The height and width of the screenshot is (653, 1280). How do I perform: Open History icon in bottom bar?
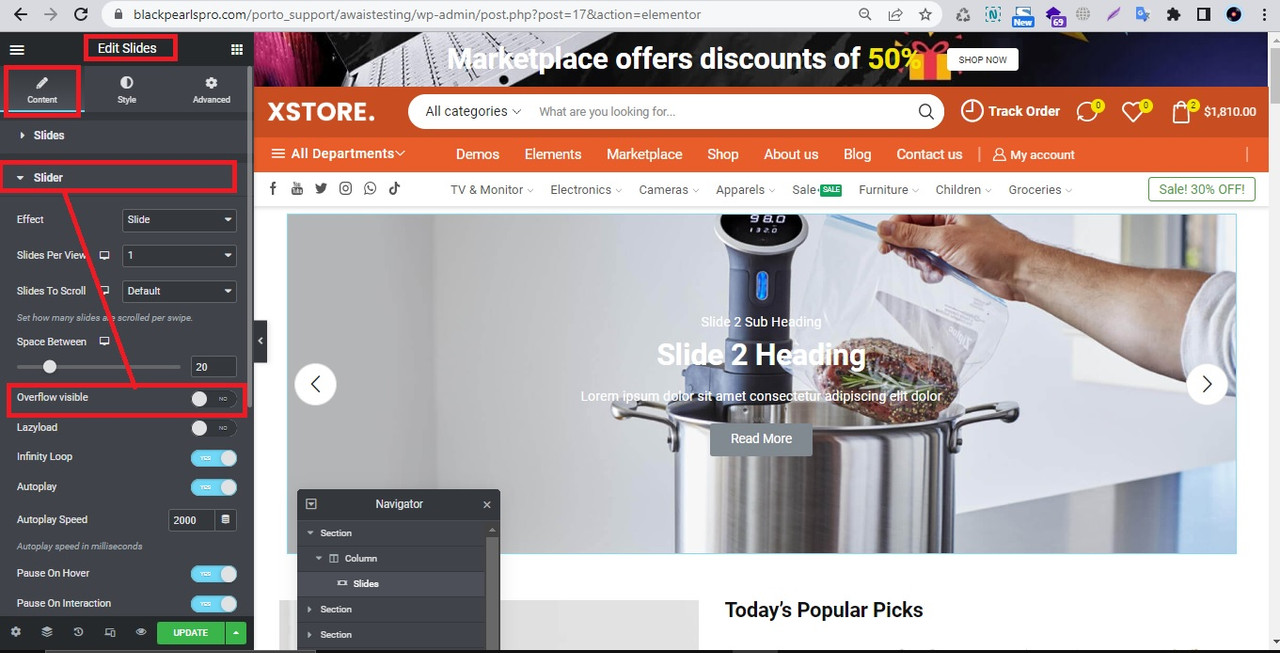(78, 632)
